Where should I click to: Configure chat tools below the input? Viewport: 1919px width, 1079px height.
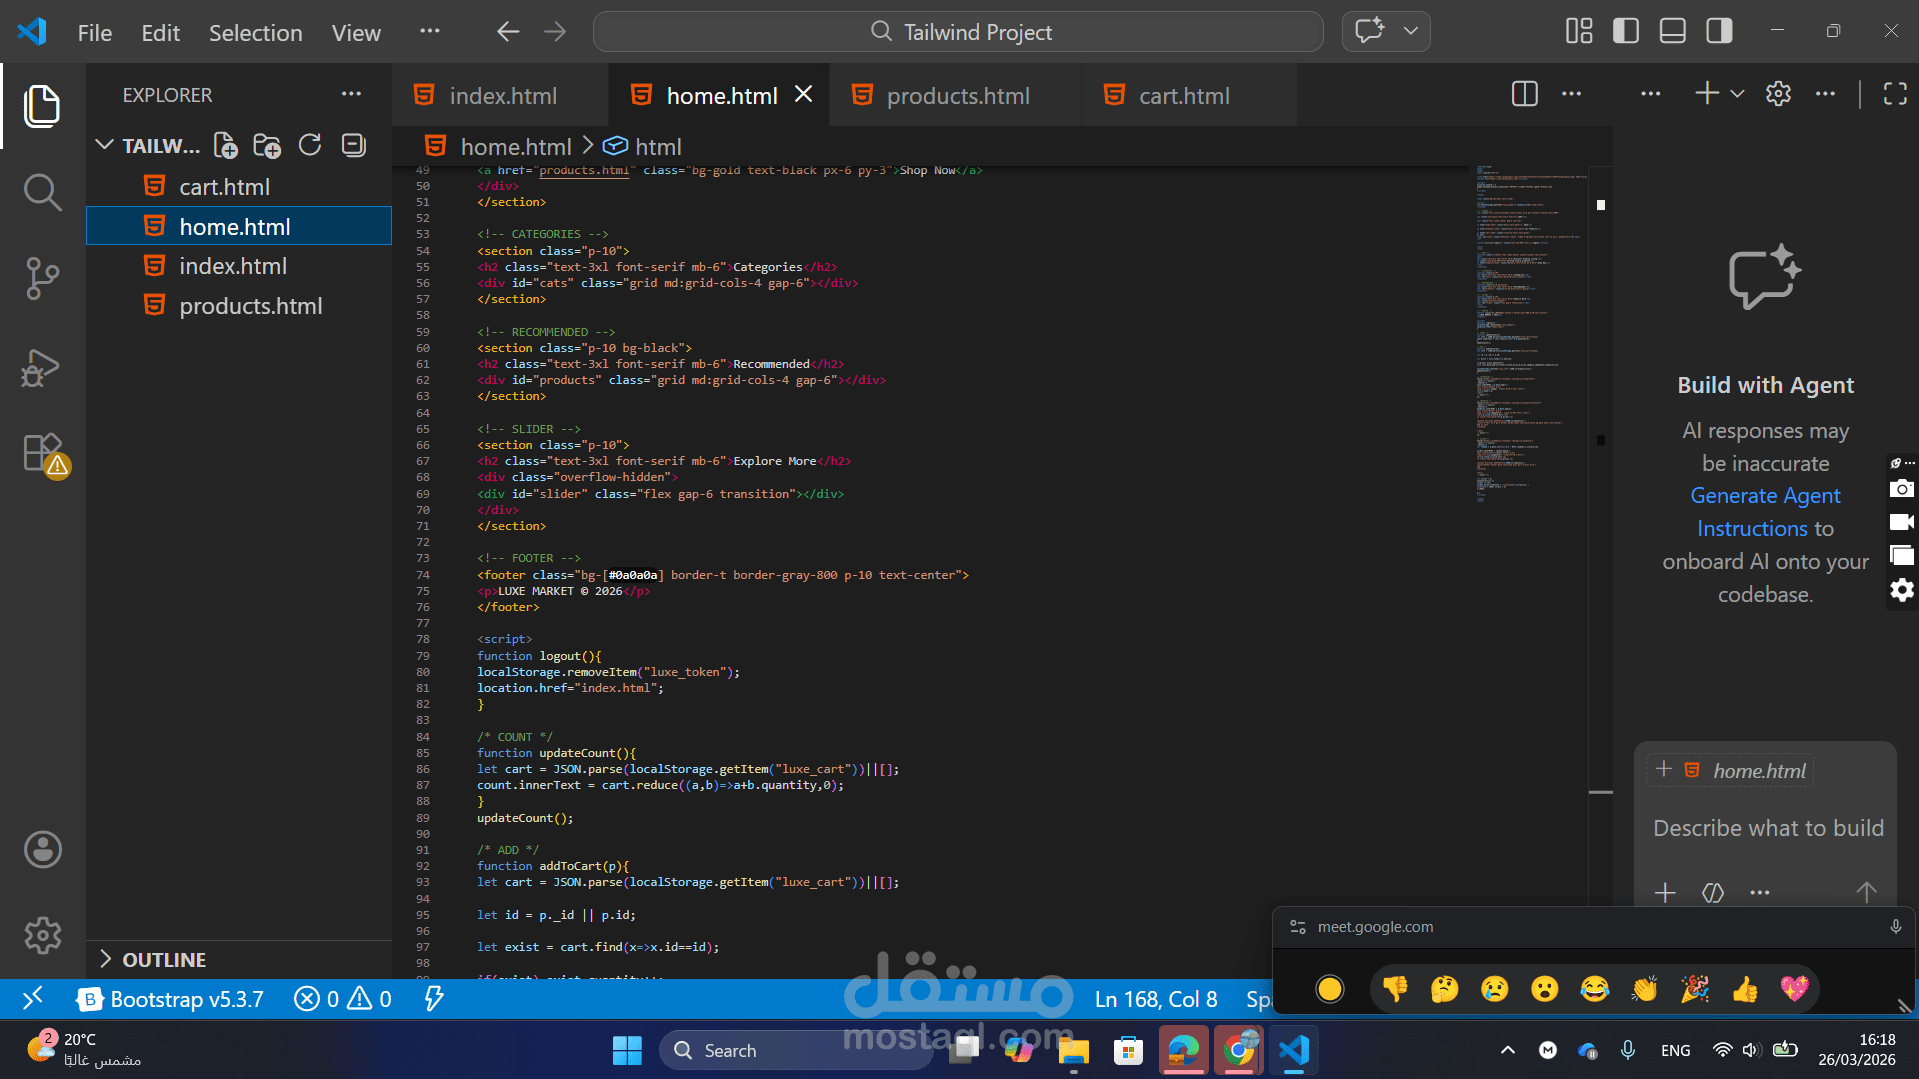pos(1713,892)
